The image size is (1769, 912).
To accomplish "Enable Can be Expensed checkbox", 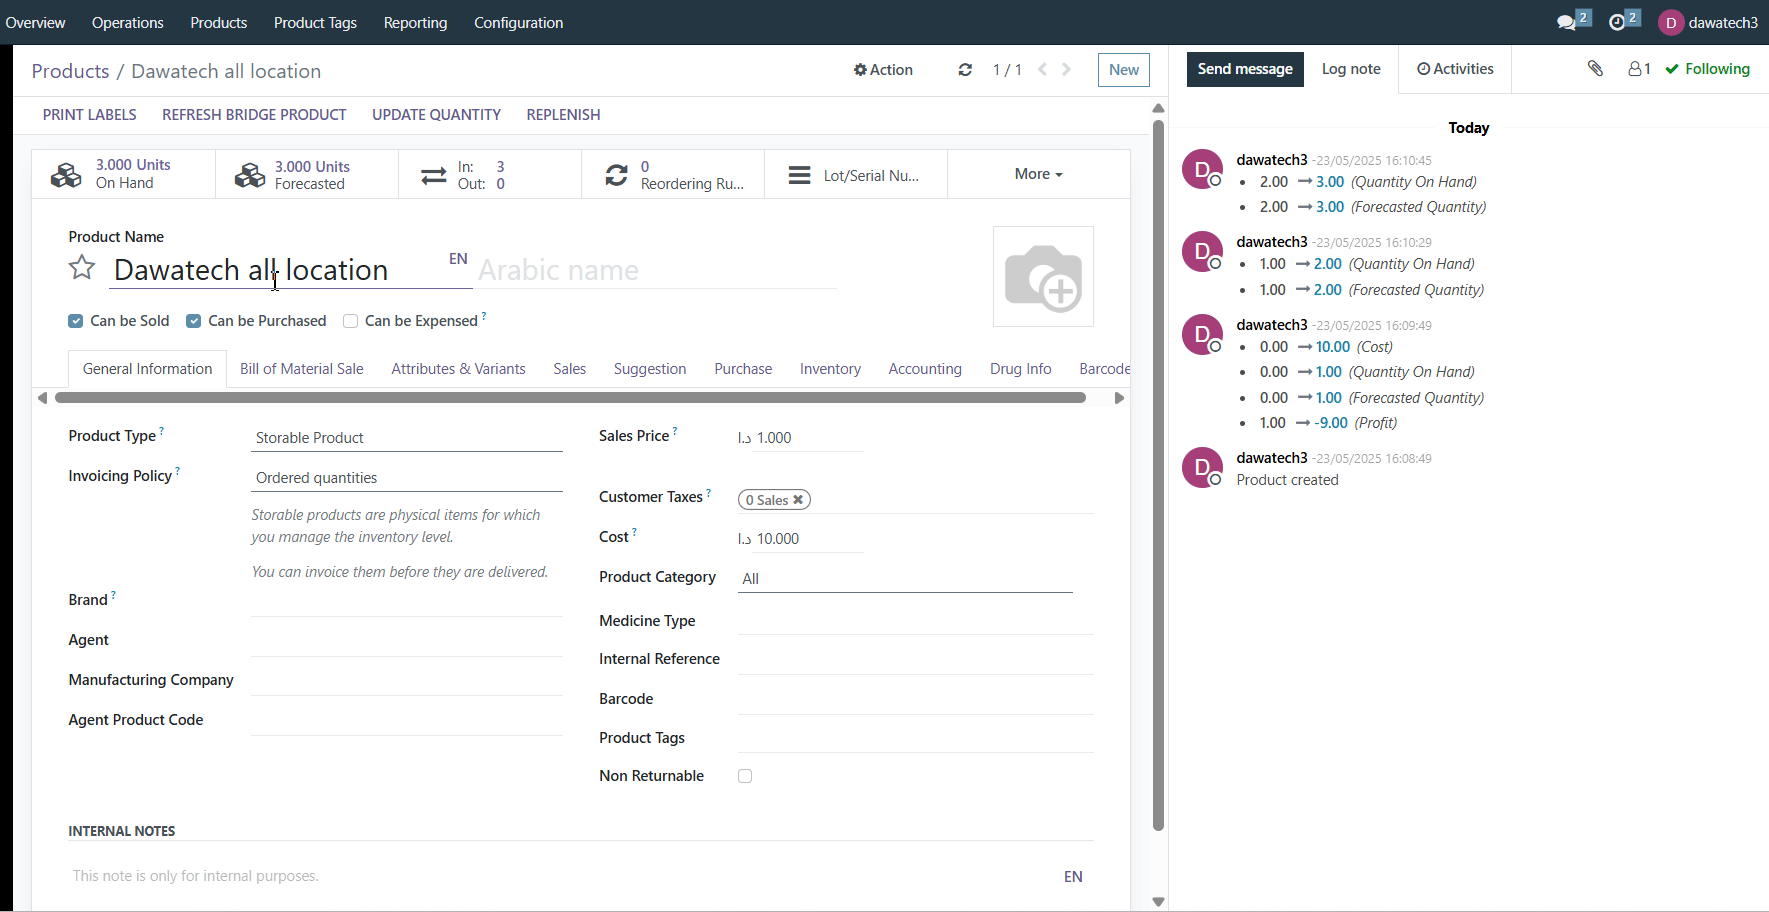I will click(x=350, y=321).
